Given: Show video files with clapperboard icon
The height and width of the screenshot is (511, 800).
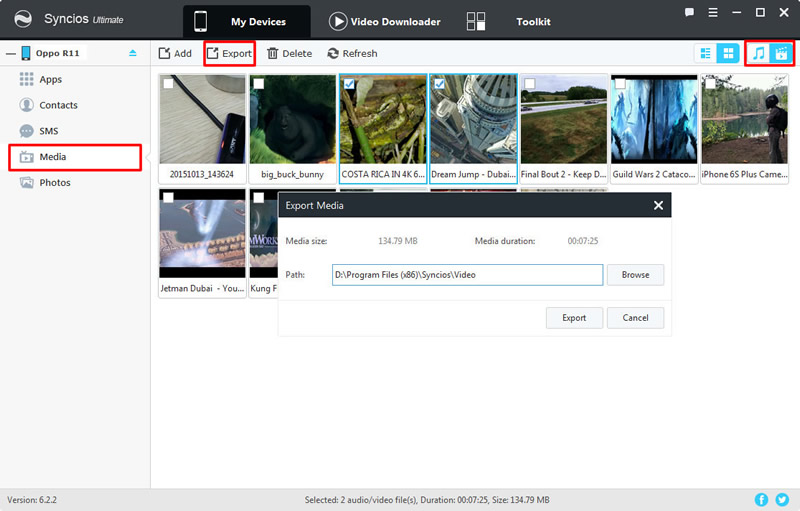Looking at the screenshot, I should click(x=781, y=53).
